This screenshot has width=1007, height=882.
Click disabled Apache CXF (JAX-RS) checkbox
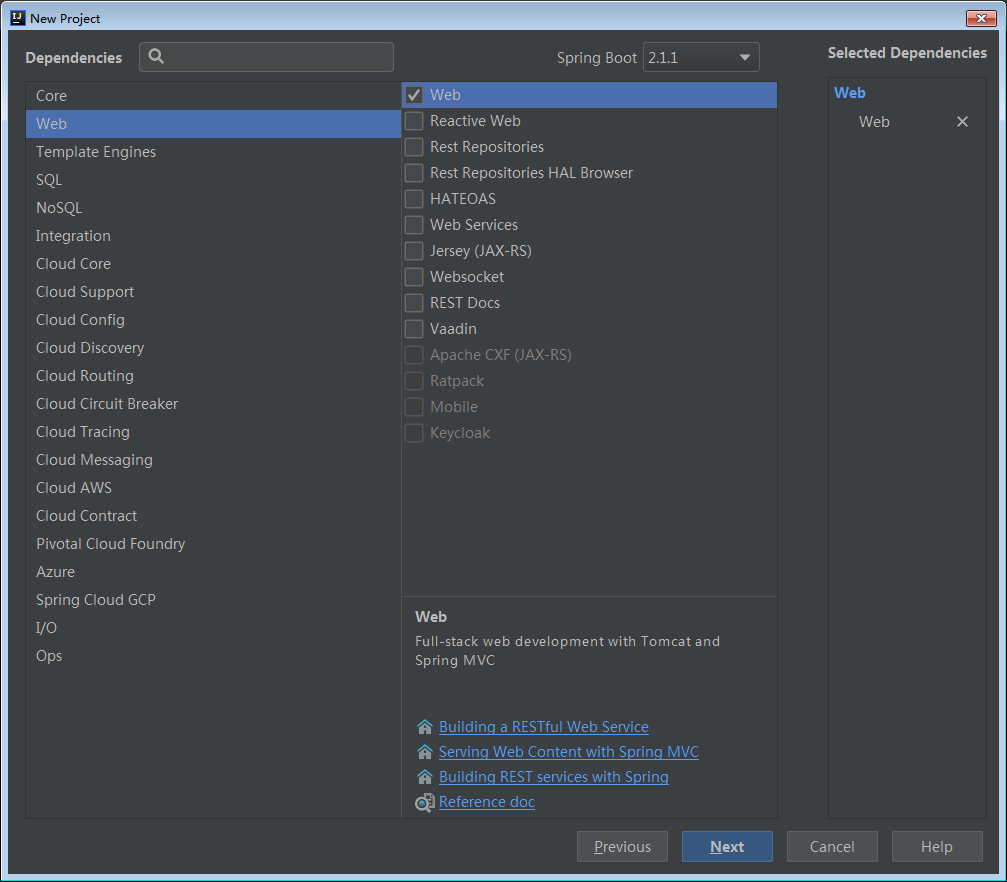[414, 355]
